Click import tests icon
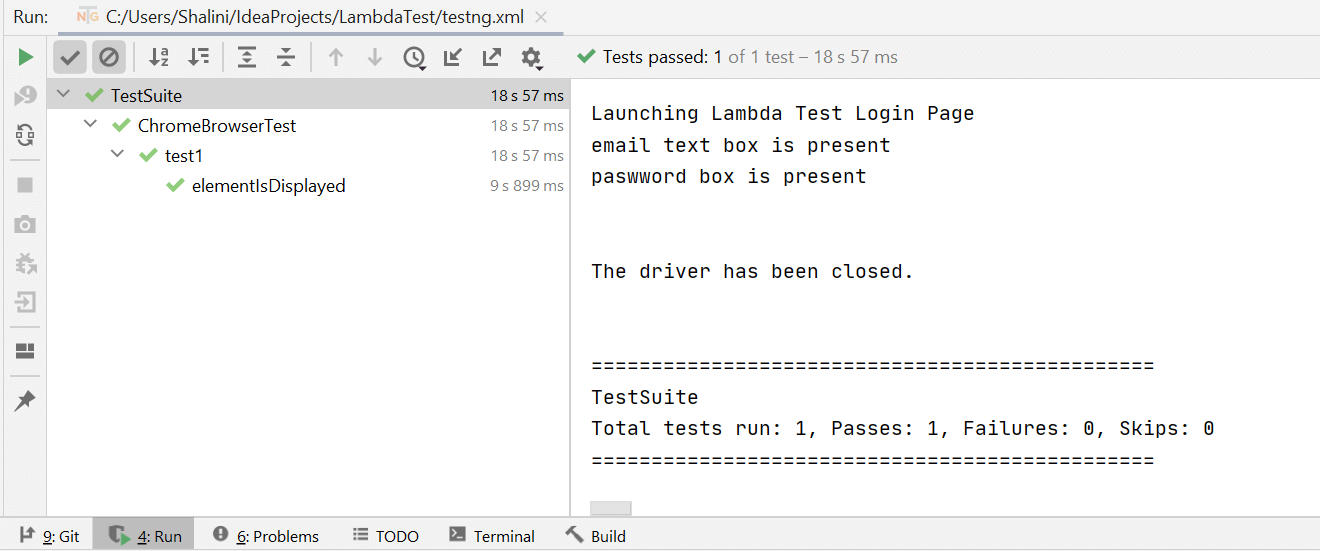 [453, 57]
